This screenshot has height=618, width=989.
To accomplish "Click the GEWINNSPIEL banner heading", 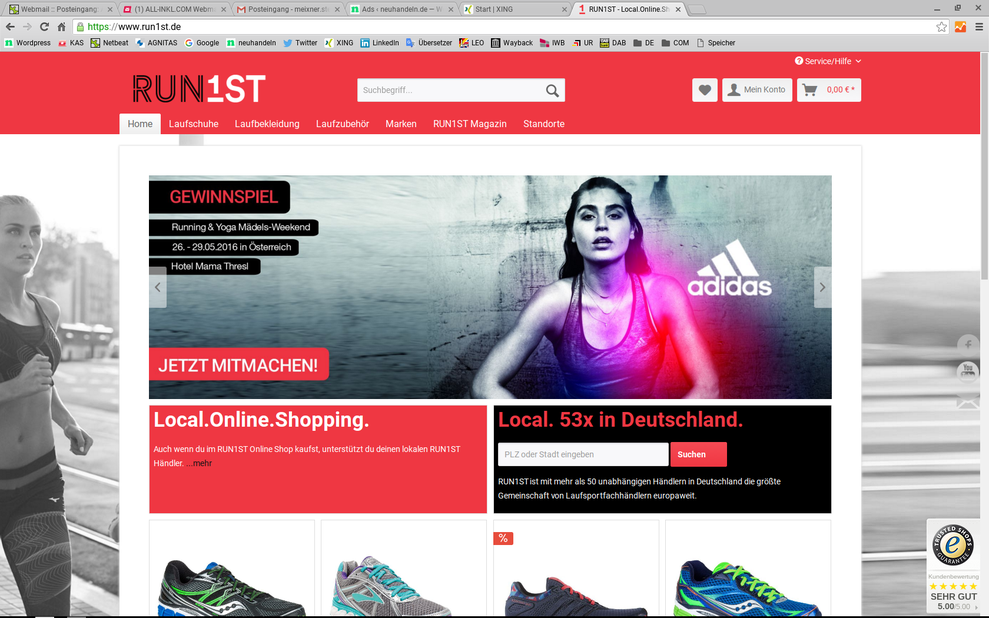I will tap(219, 197).
